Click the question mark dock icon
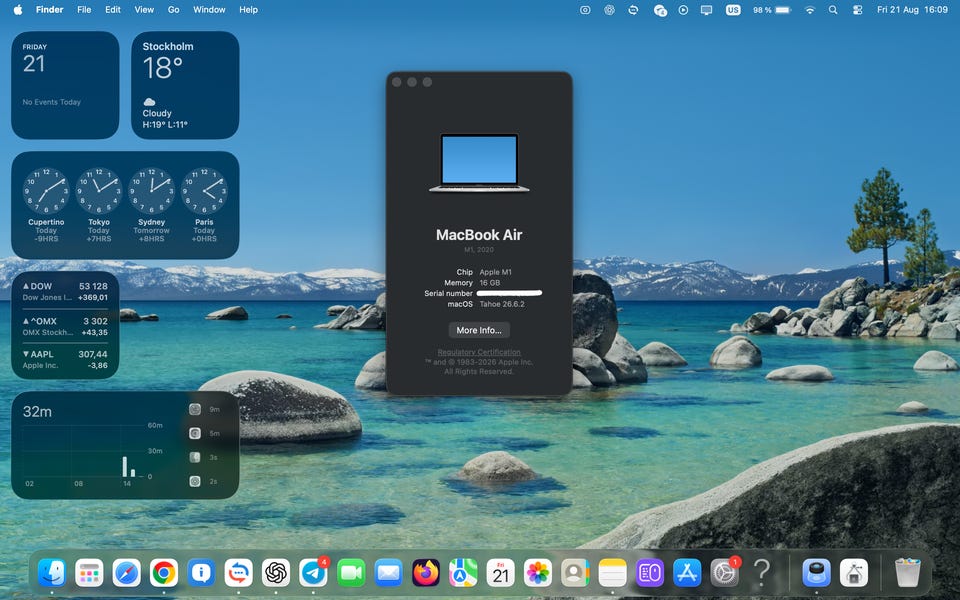The width and height of the screenshot is (960, 600). point(762,573)
